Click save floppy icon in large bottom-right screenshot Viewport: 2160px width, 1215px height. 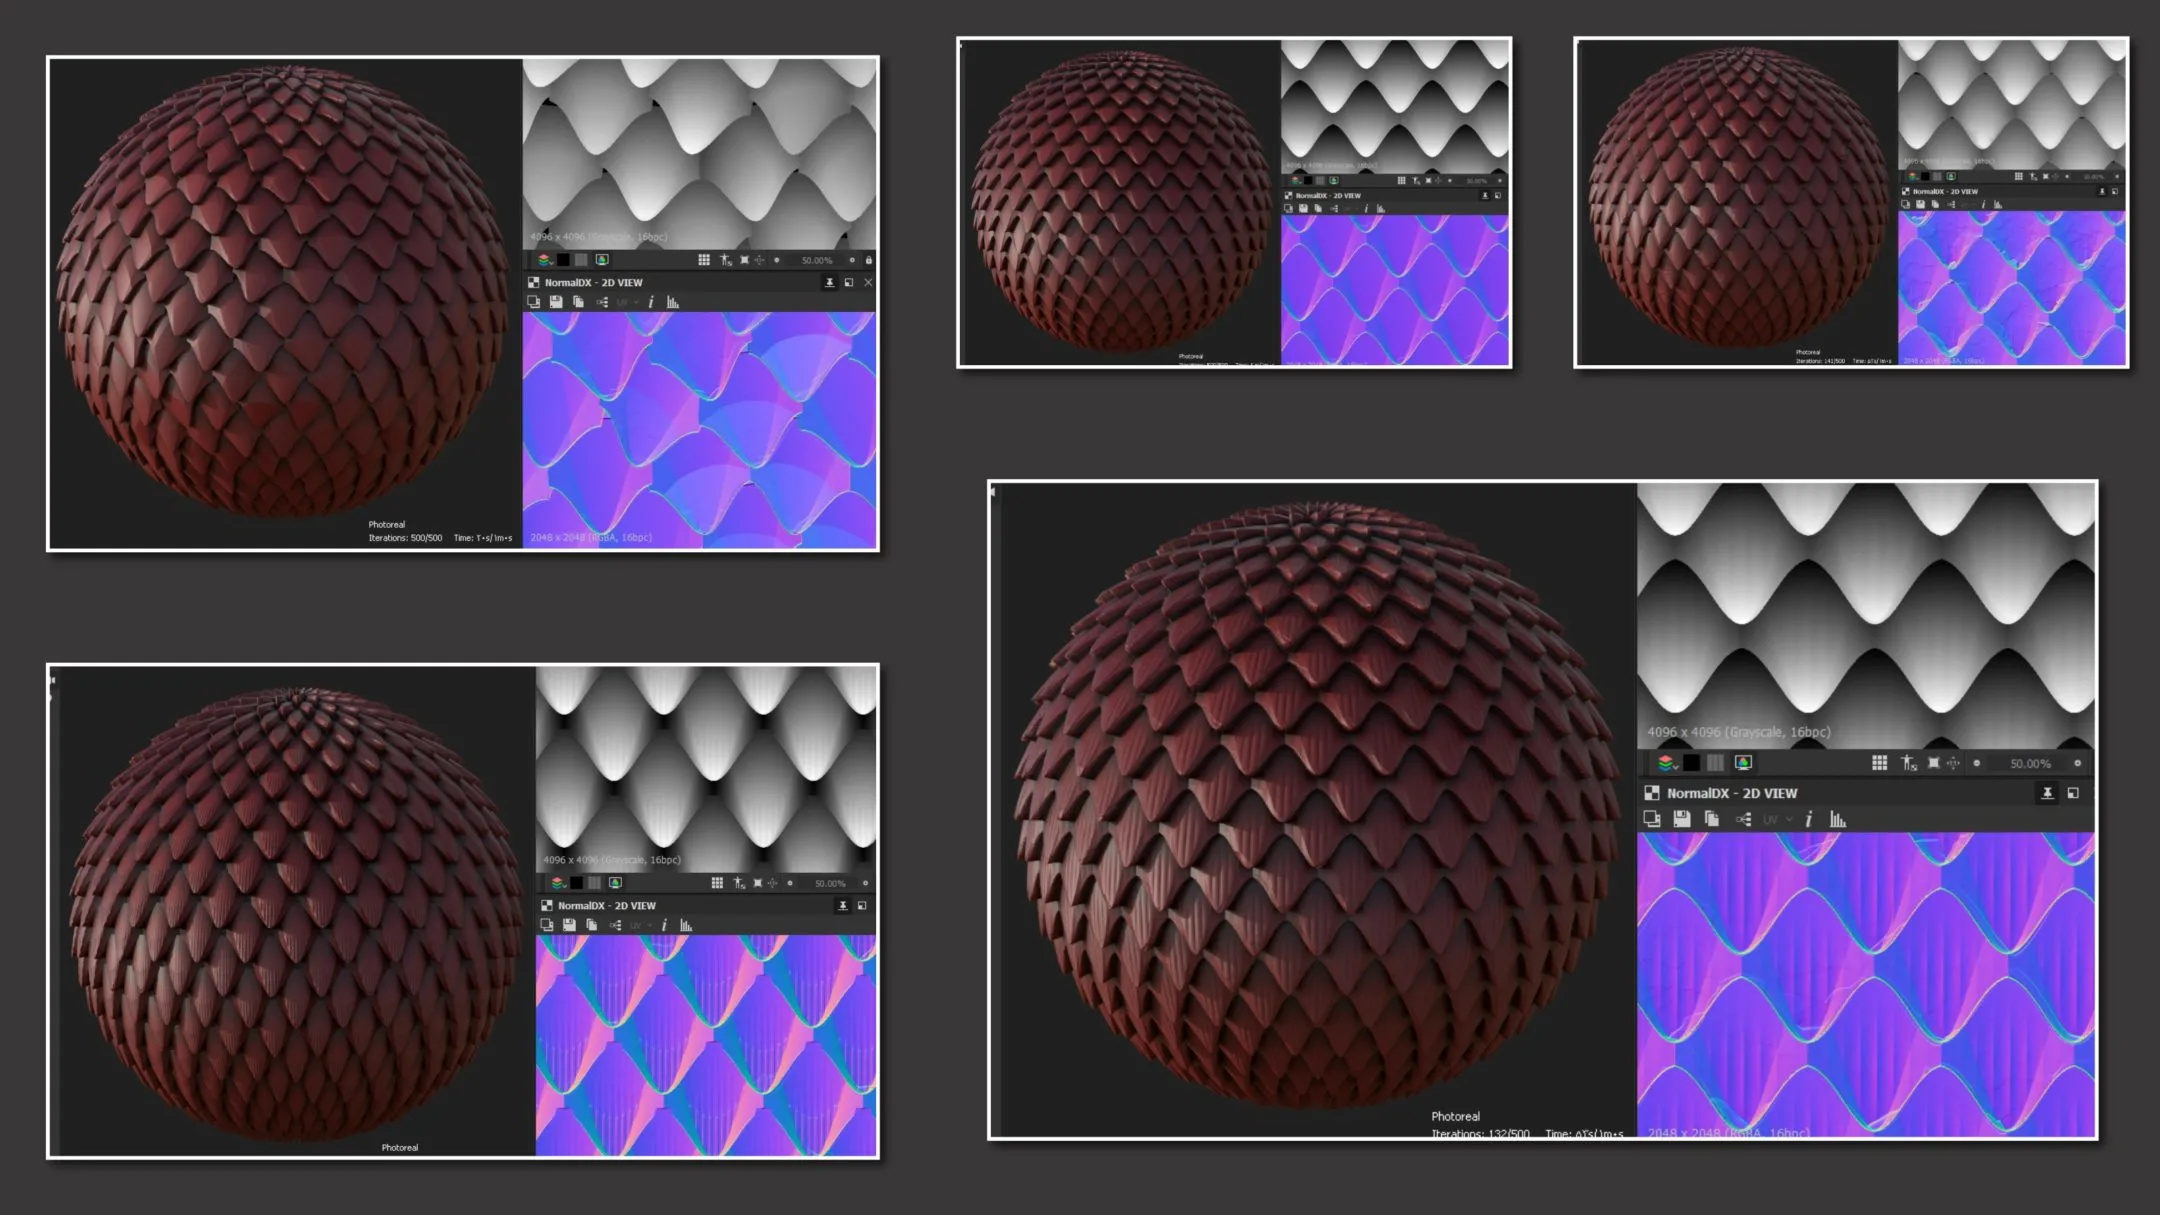tap(1682, 819)
